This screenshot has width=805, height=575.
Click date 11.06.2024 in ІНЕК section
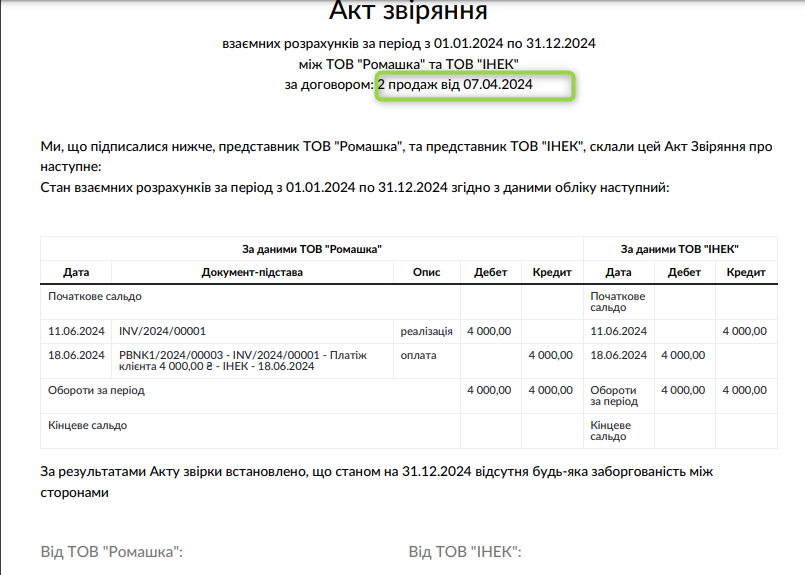coord(619,331)
